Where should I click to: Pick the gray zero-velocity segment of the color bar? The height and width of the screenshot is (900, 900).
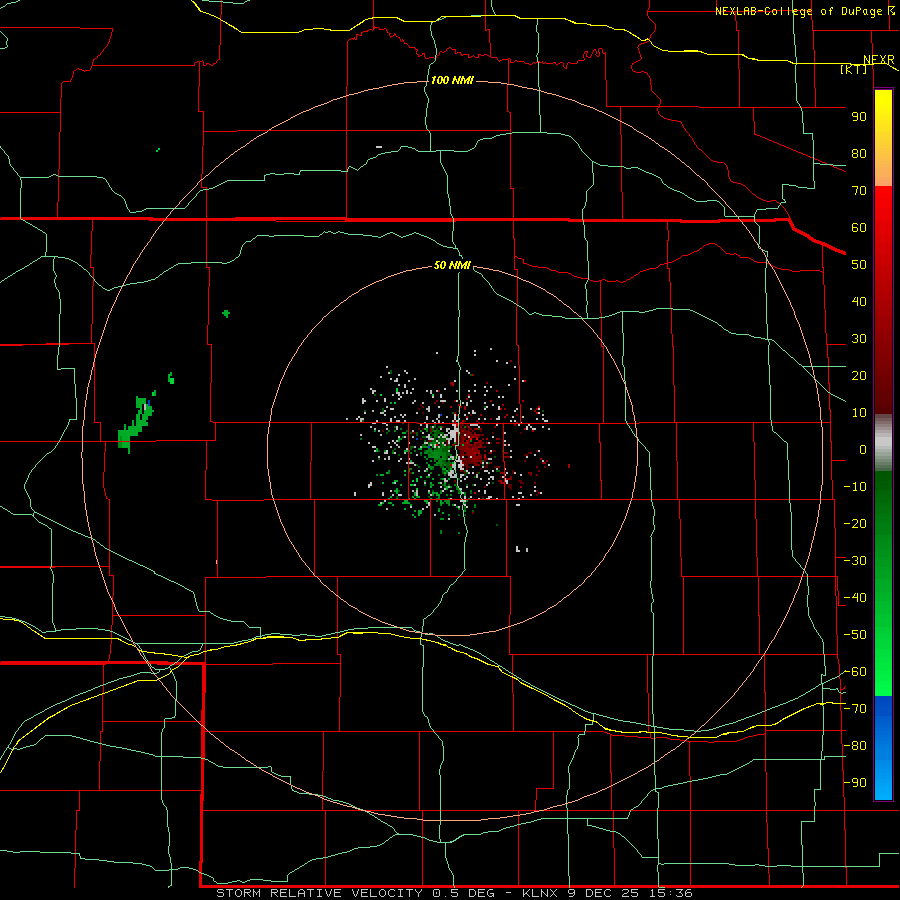tap(883, 443)
